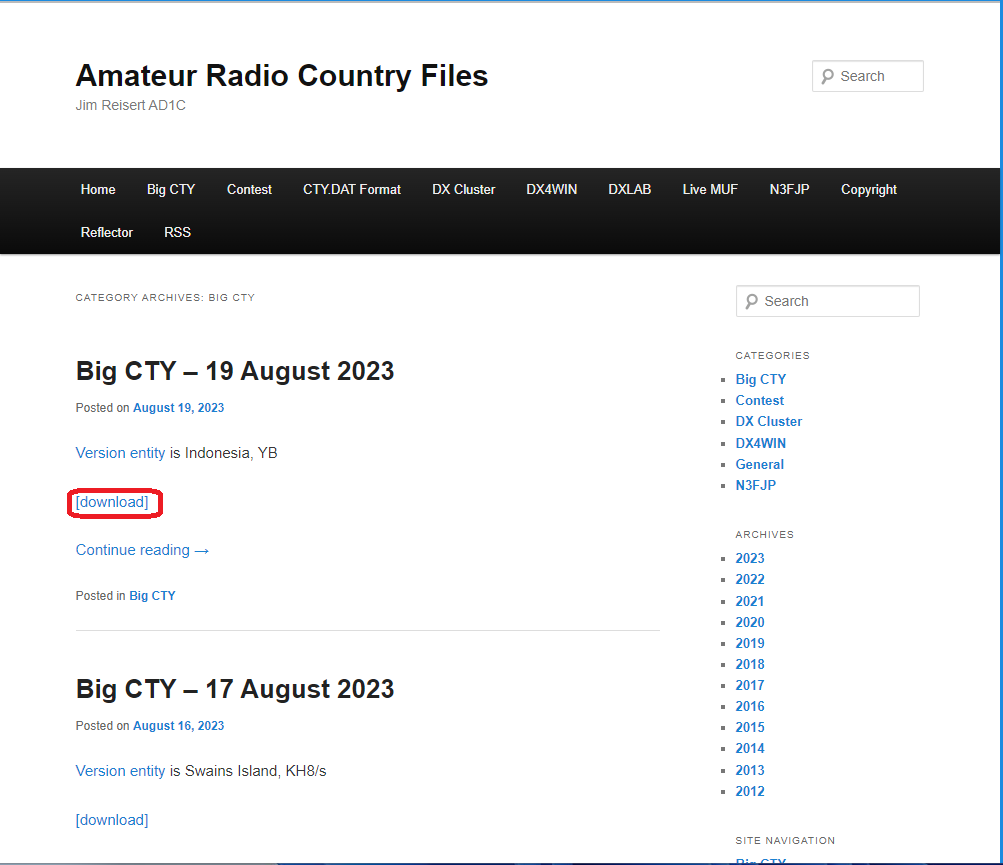This screenshot has height=865, width=1003.
Task: Open the Big CTY navigation item
Action: pyautogui.click(x=171, y=189)
